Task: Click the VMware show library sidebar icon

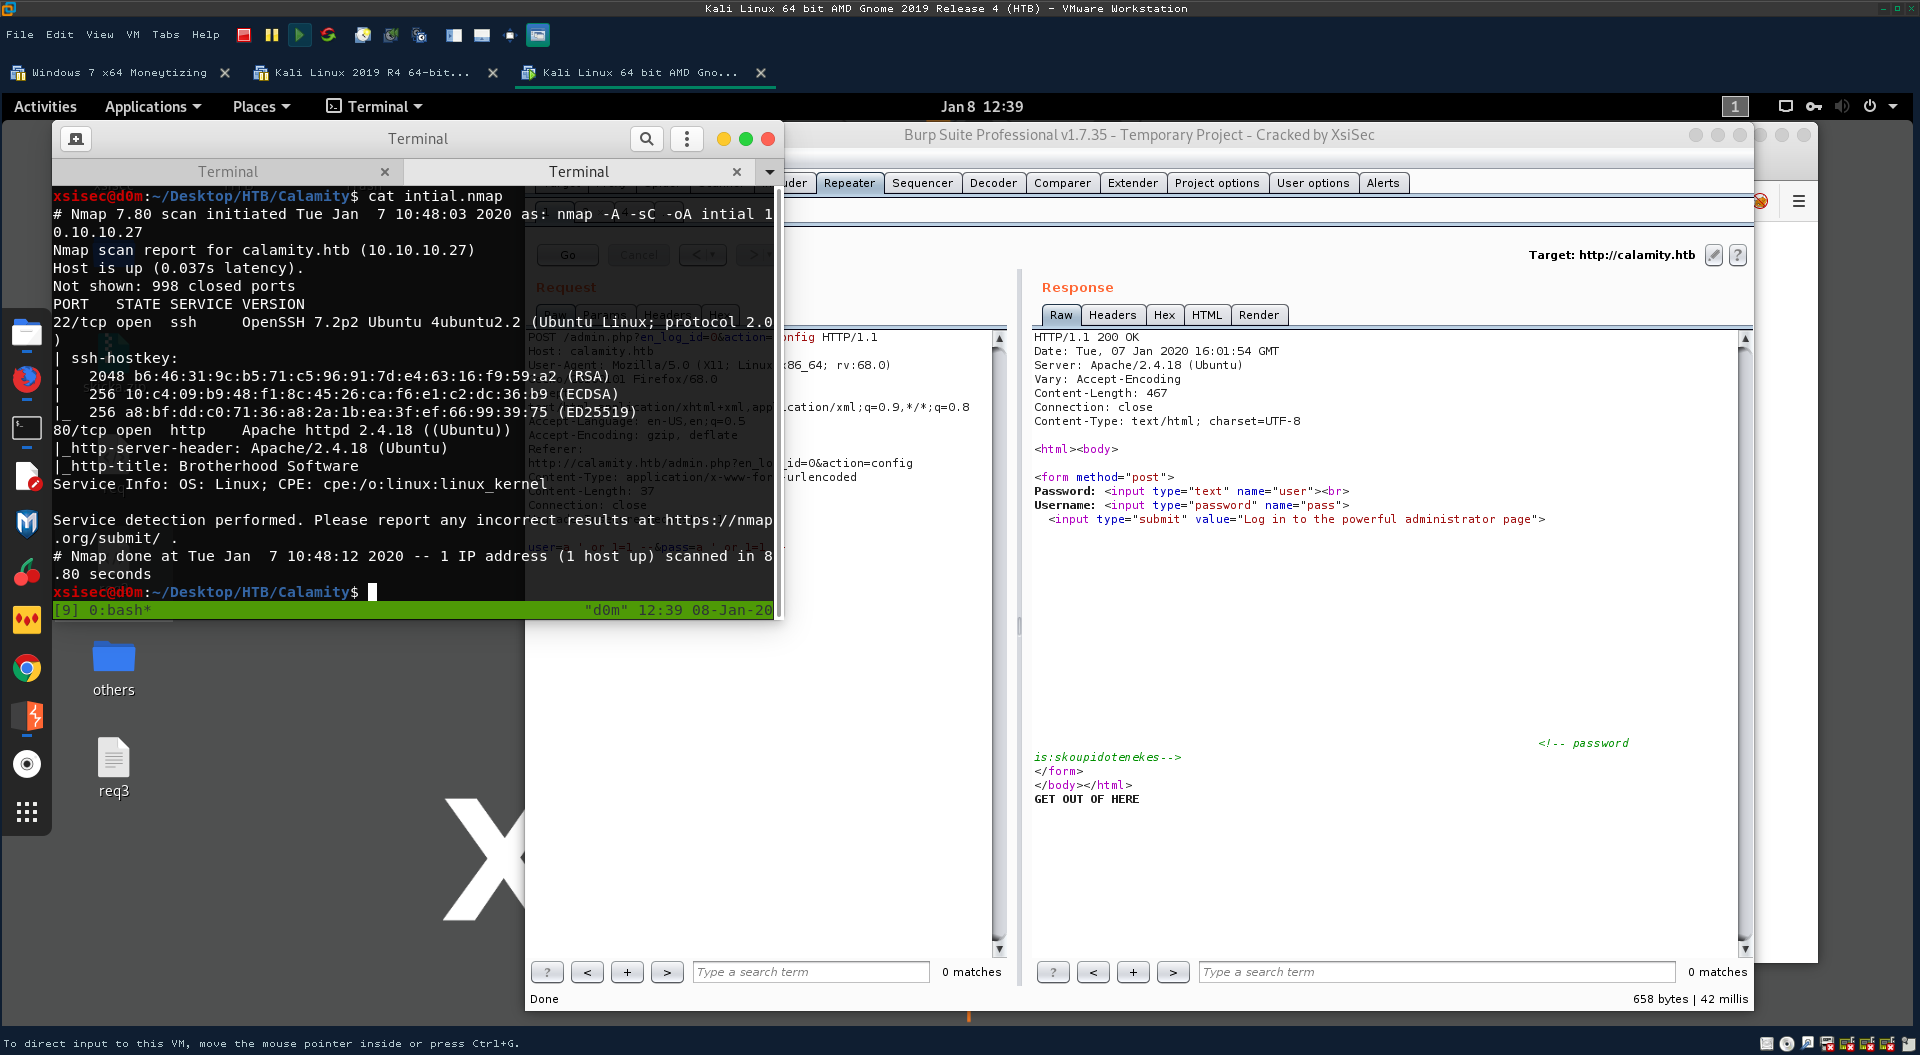Action: pyautogui.click(x=454, y=35)
